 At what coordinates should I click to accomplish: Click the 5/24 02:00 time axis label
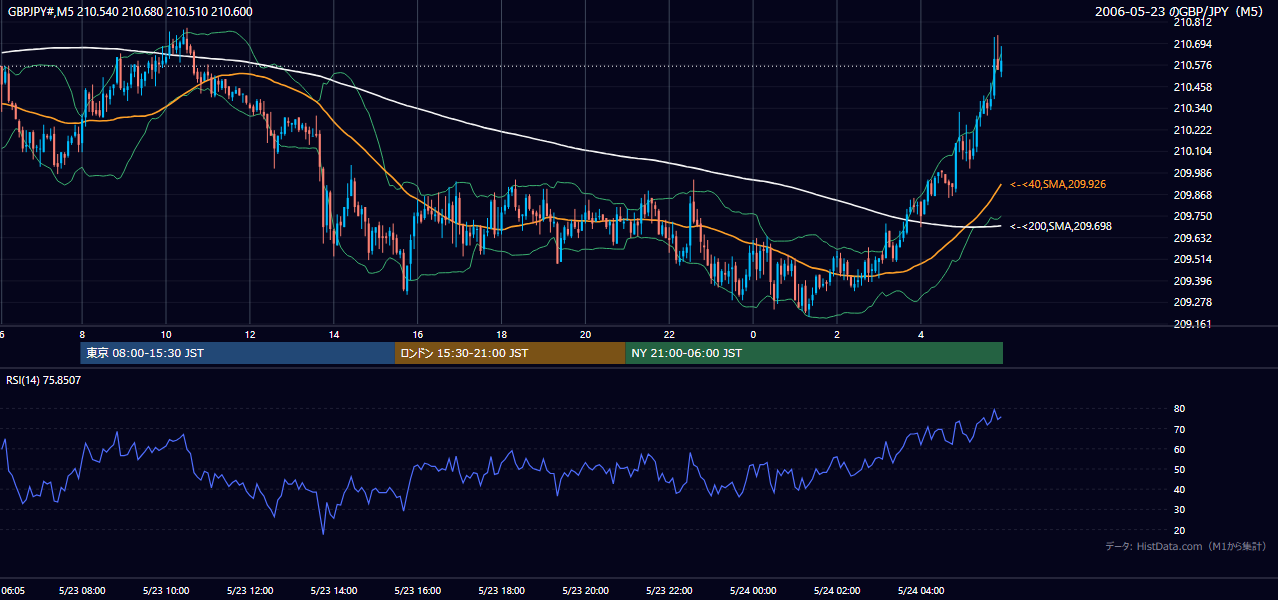point(837,590)
